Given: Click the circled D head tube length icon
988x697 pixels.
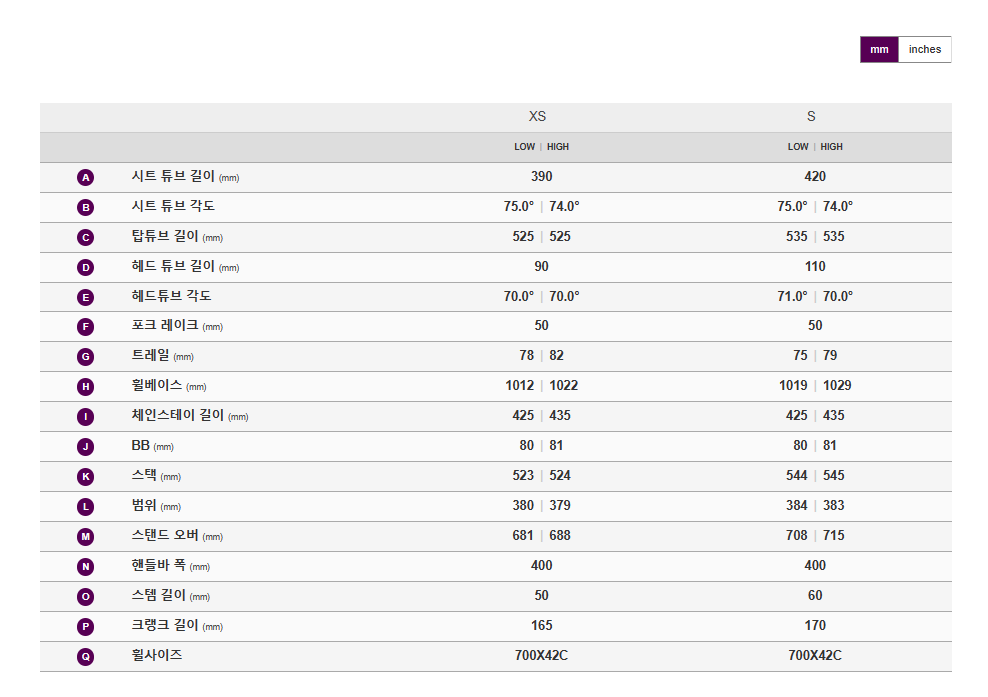Looking at the screenshot, I should tap(86, 267).
